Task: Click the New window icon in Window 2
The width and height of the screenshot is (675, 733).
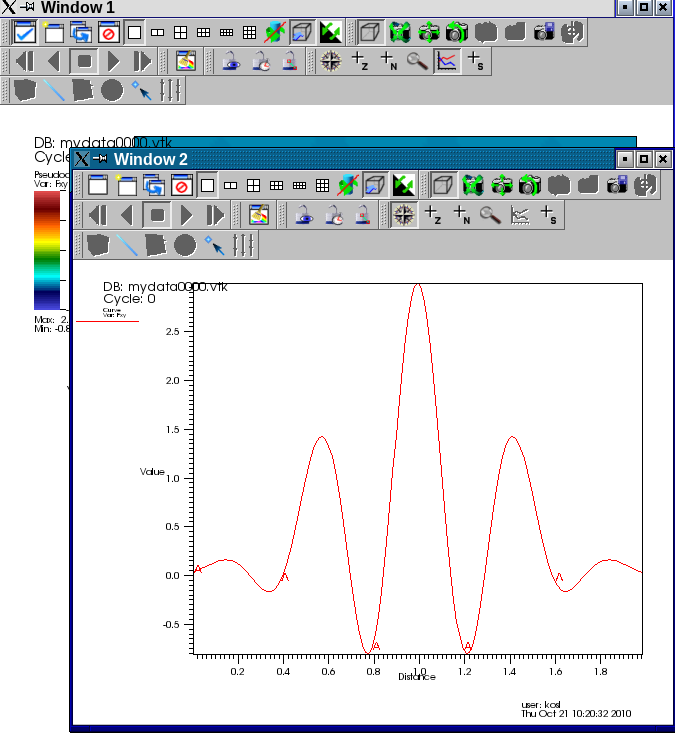Action: pos(126,185)
